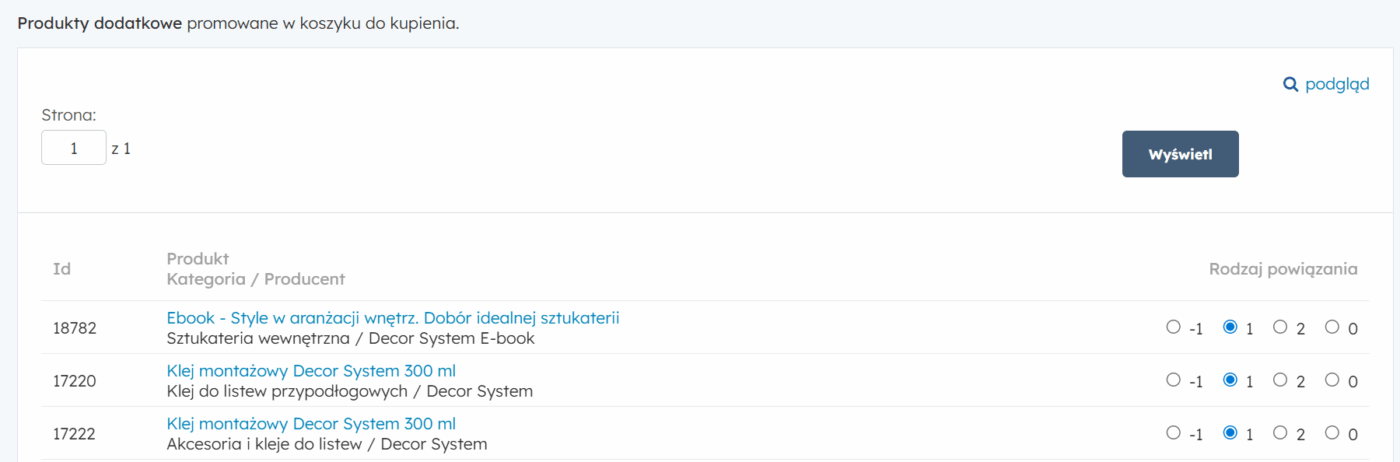The width and height of the screenshot is (1400, 462).
Task: Select relation type -1 for product 18782
Action: coord(1173,327)
